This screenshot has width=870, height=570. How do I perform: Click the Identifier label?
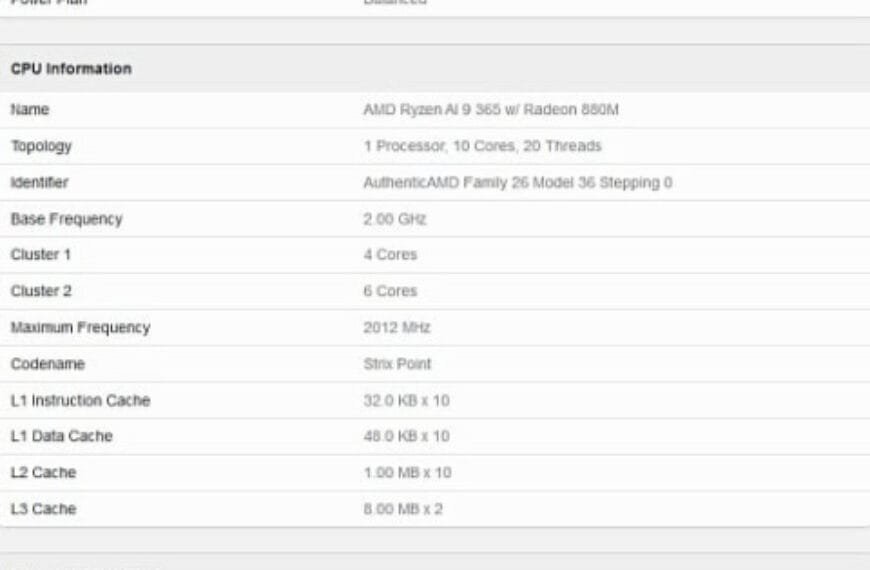39,182
